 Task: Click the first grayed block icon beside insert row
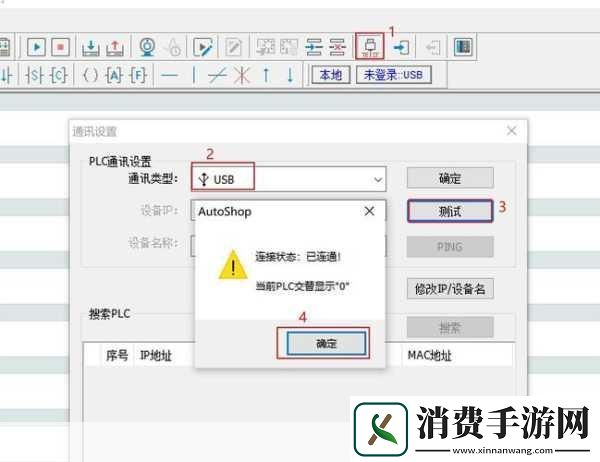pyautogui.click(x=266, y=47)
